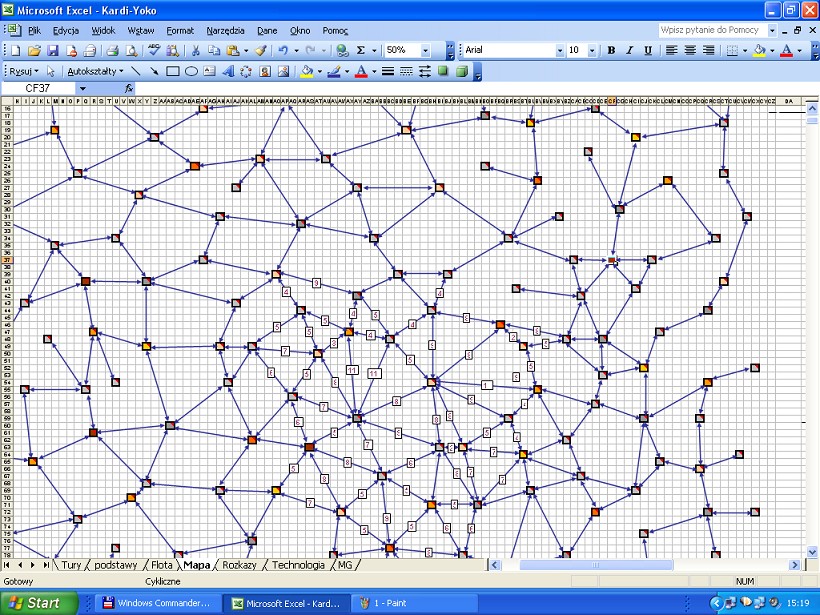Activate the Format Painter brush
The height and width of the screenshot is (615, 820).
(x=261, y=51)
